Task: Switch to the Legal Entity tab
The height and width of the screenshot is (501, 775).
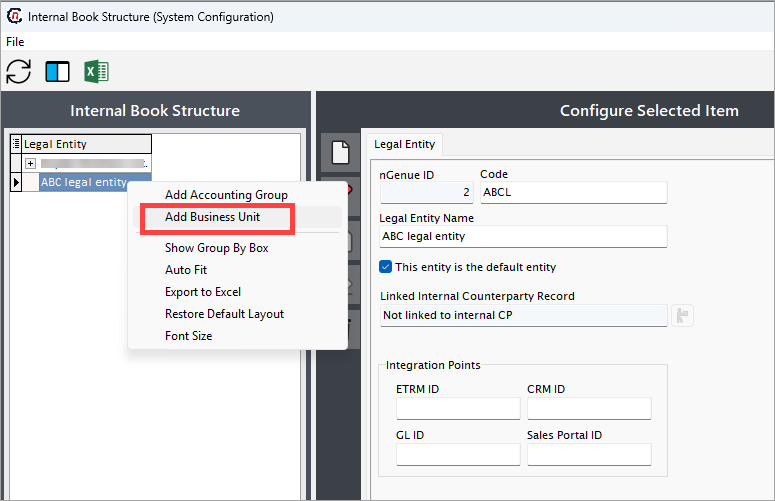Action: click(404, 144)
